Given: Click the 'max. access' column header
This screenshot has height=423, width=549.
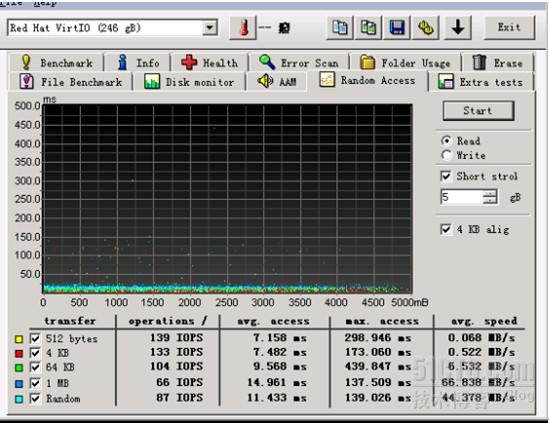Looking at the screenshot, I should 382,321.
